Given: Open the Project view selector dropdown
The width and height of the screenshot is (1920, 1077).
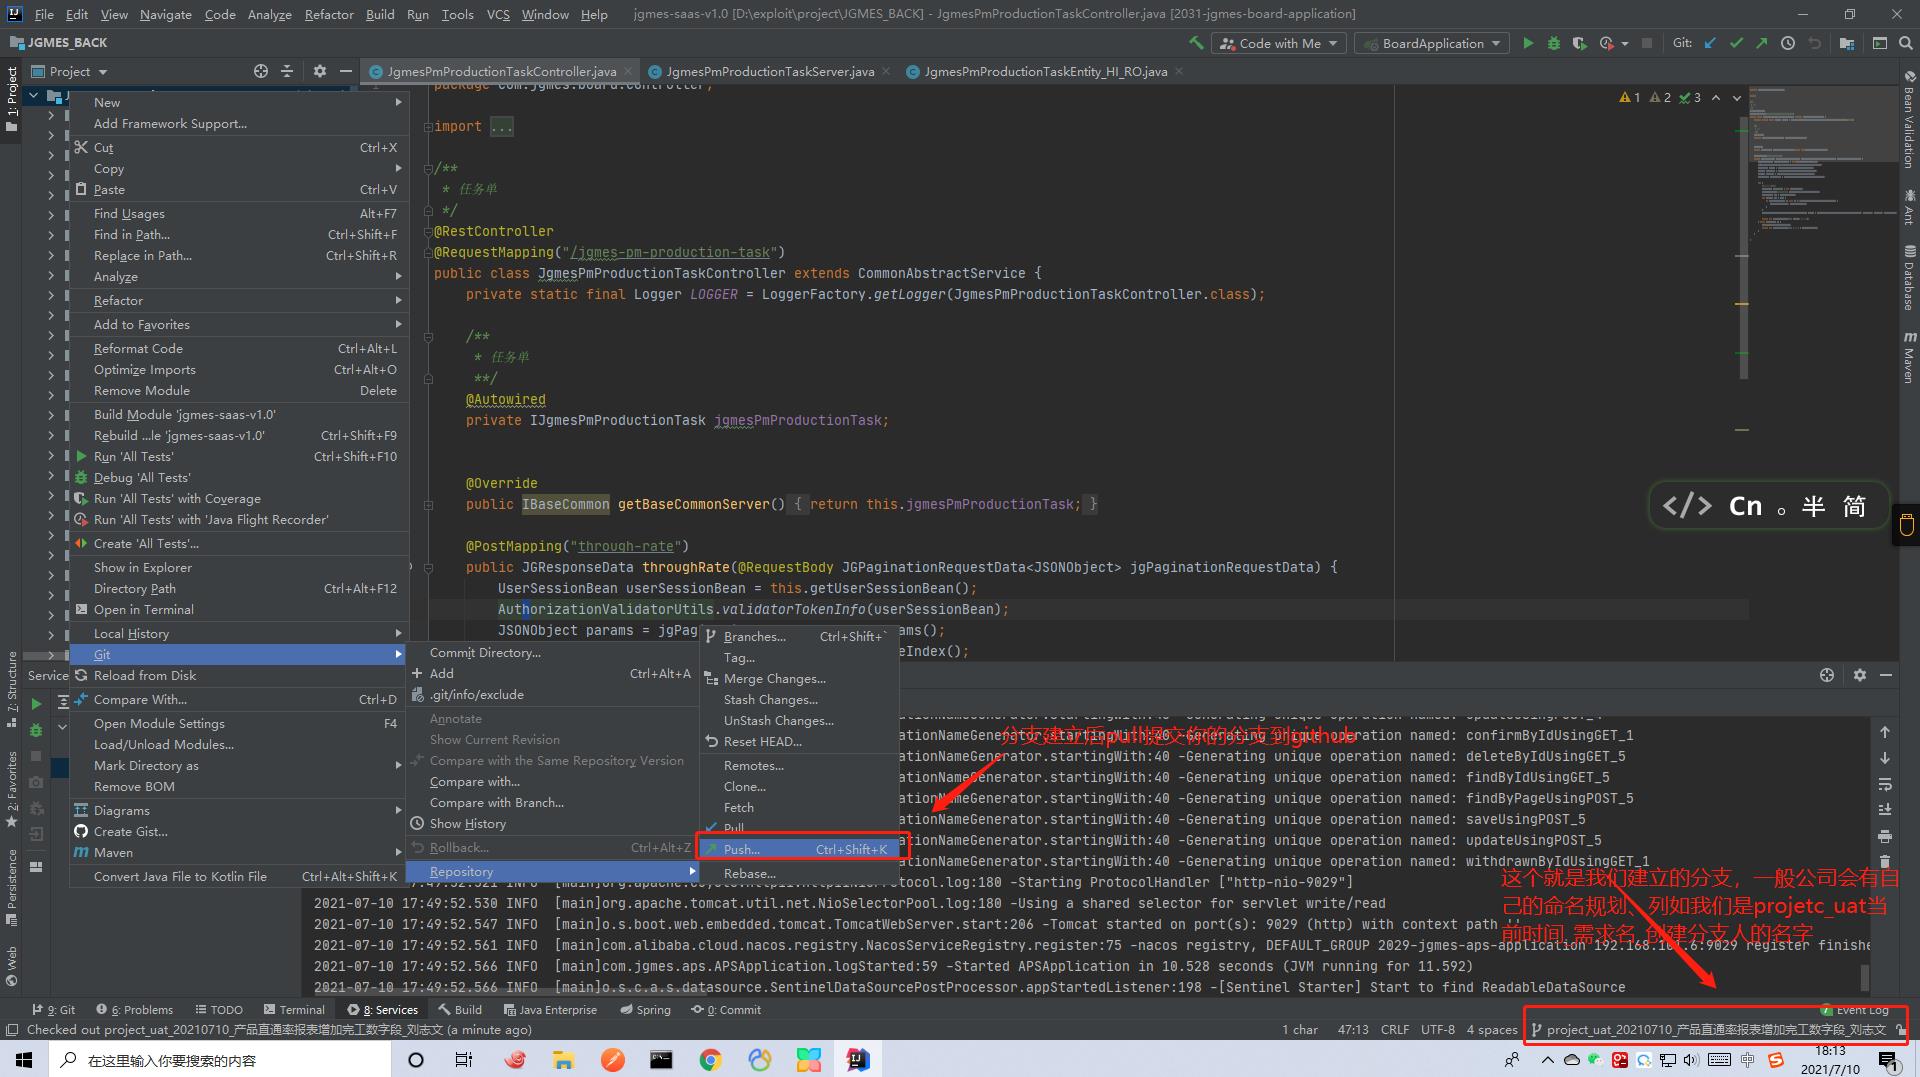Looking at the screenshot, I should (69, 71).
